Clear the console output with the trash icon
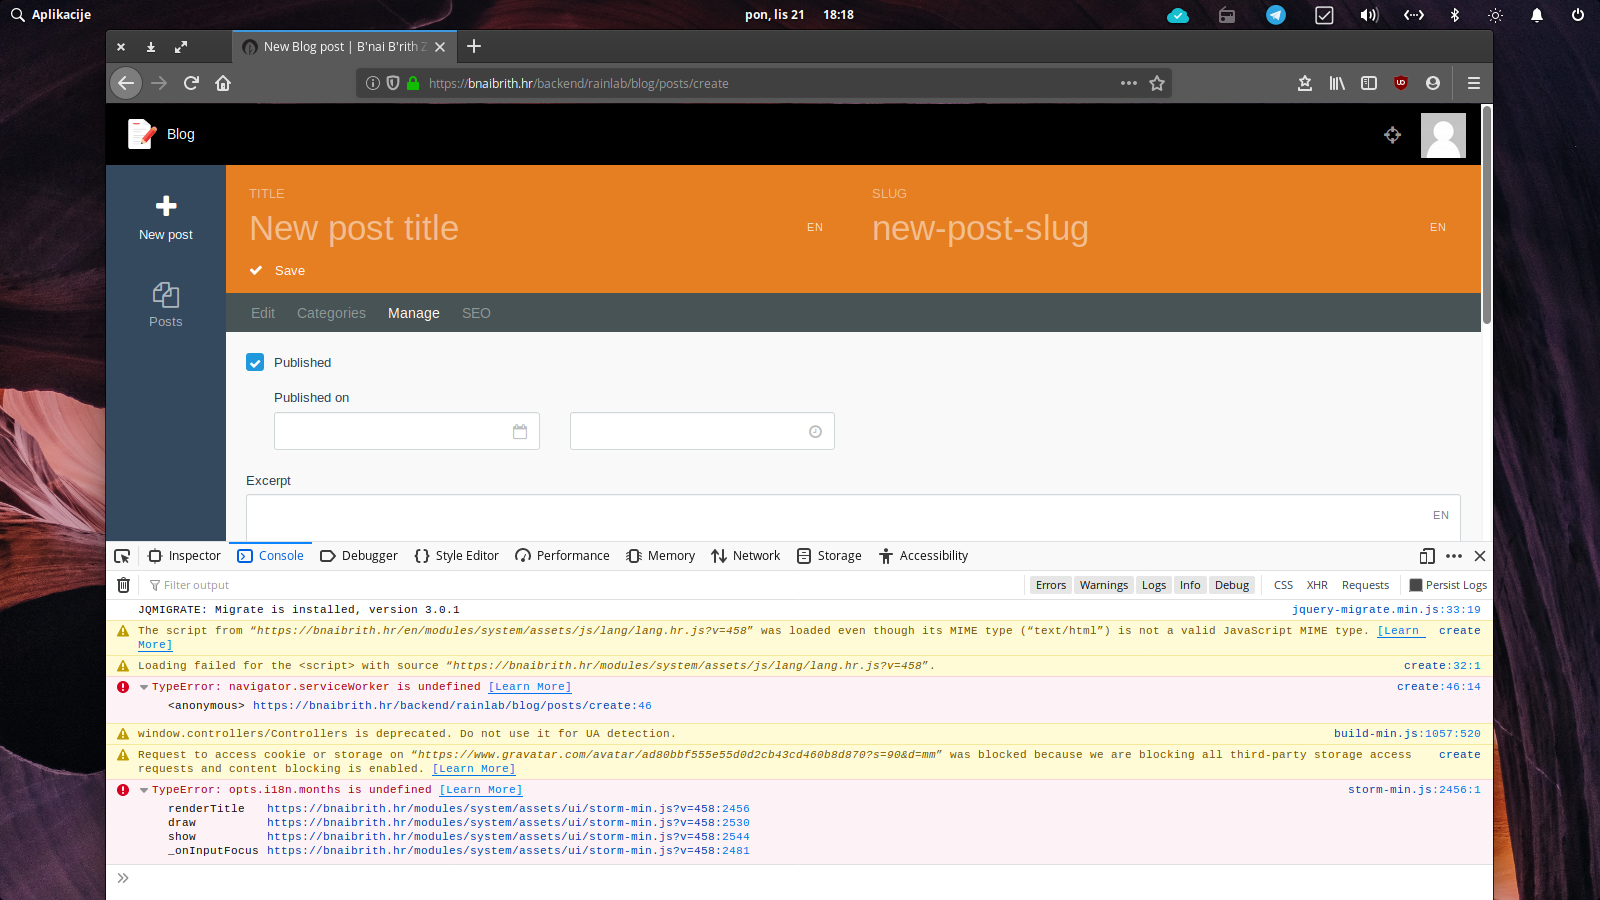 (123, 585)
